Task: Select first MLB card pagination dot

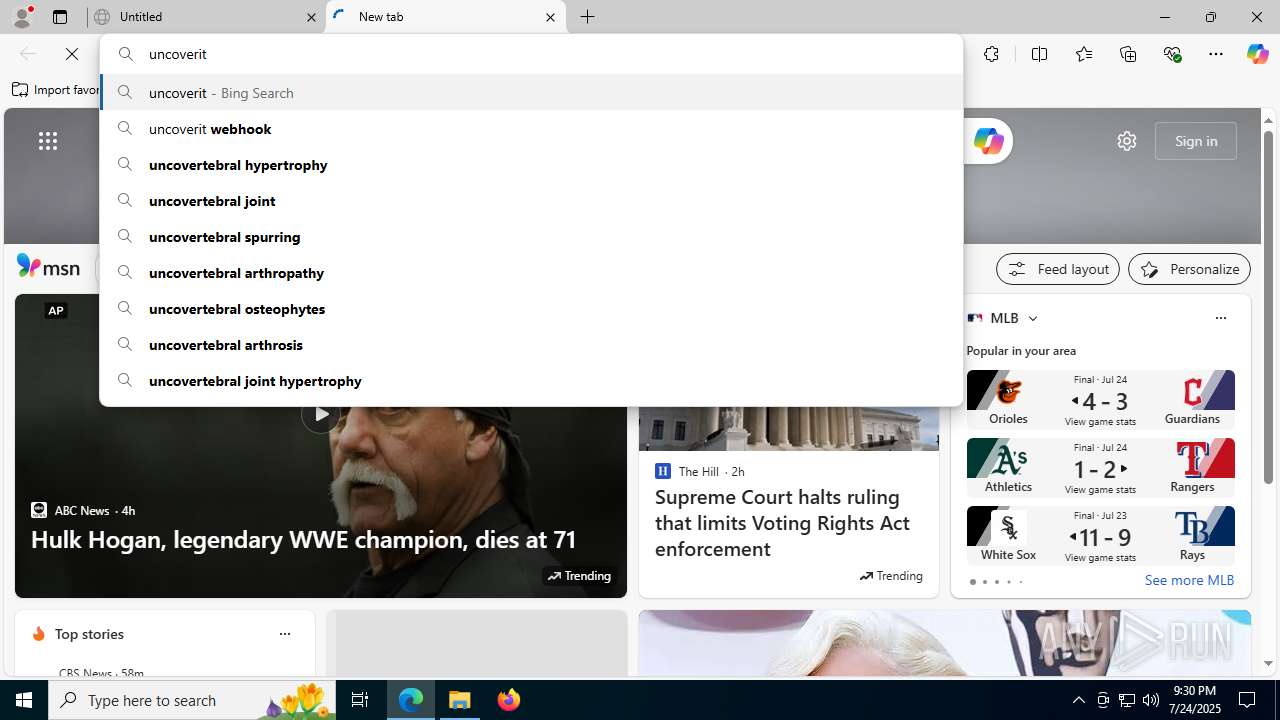Action: click(x=972, y=582)
